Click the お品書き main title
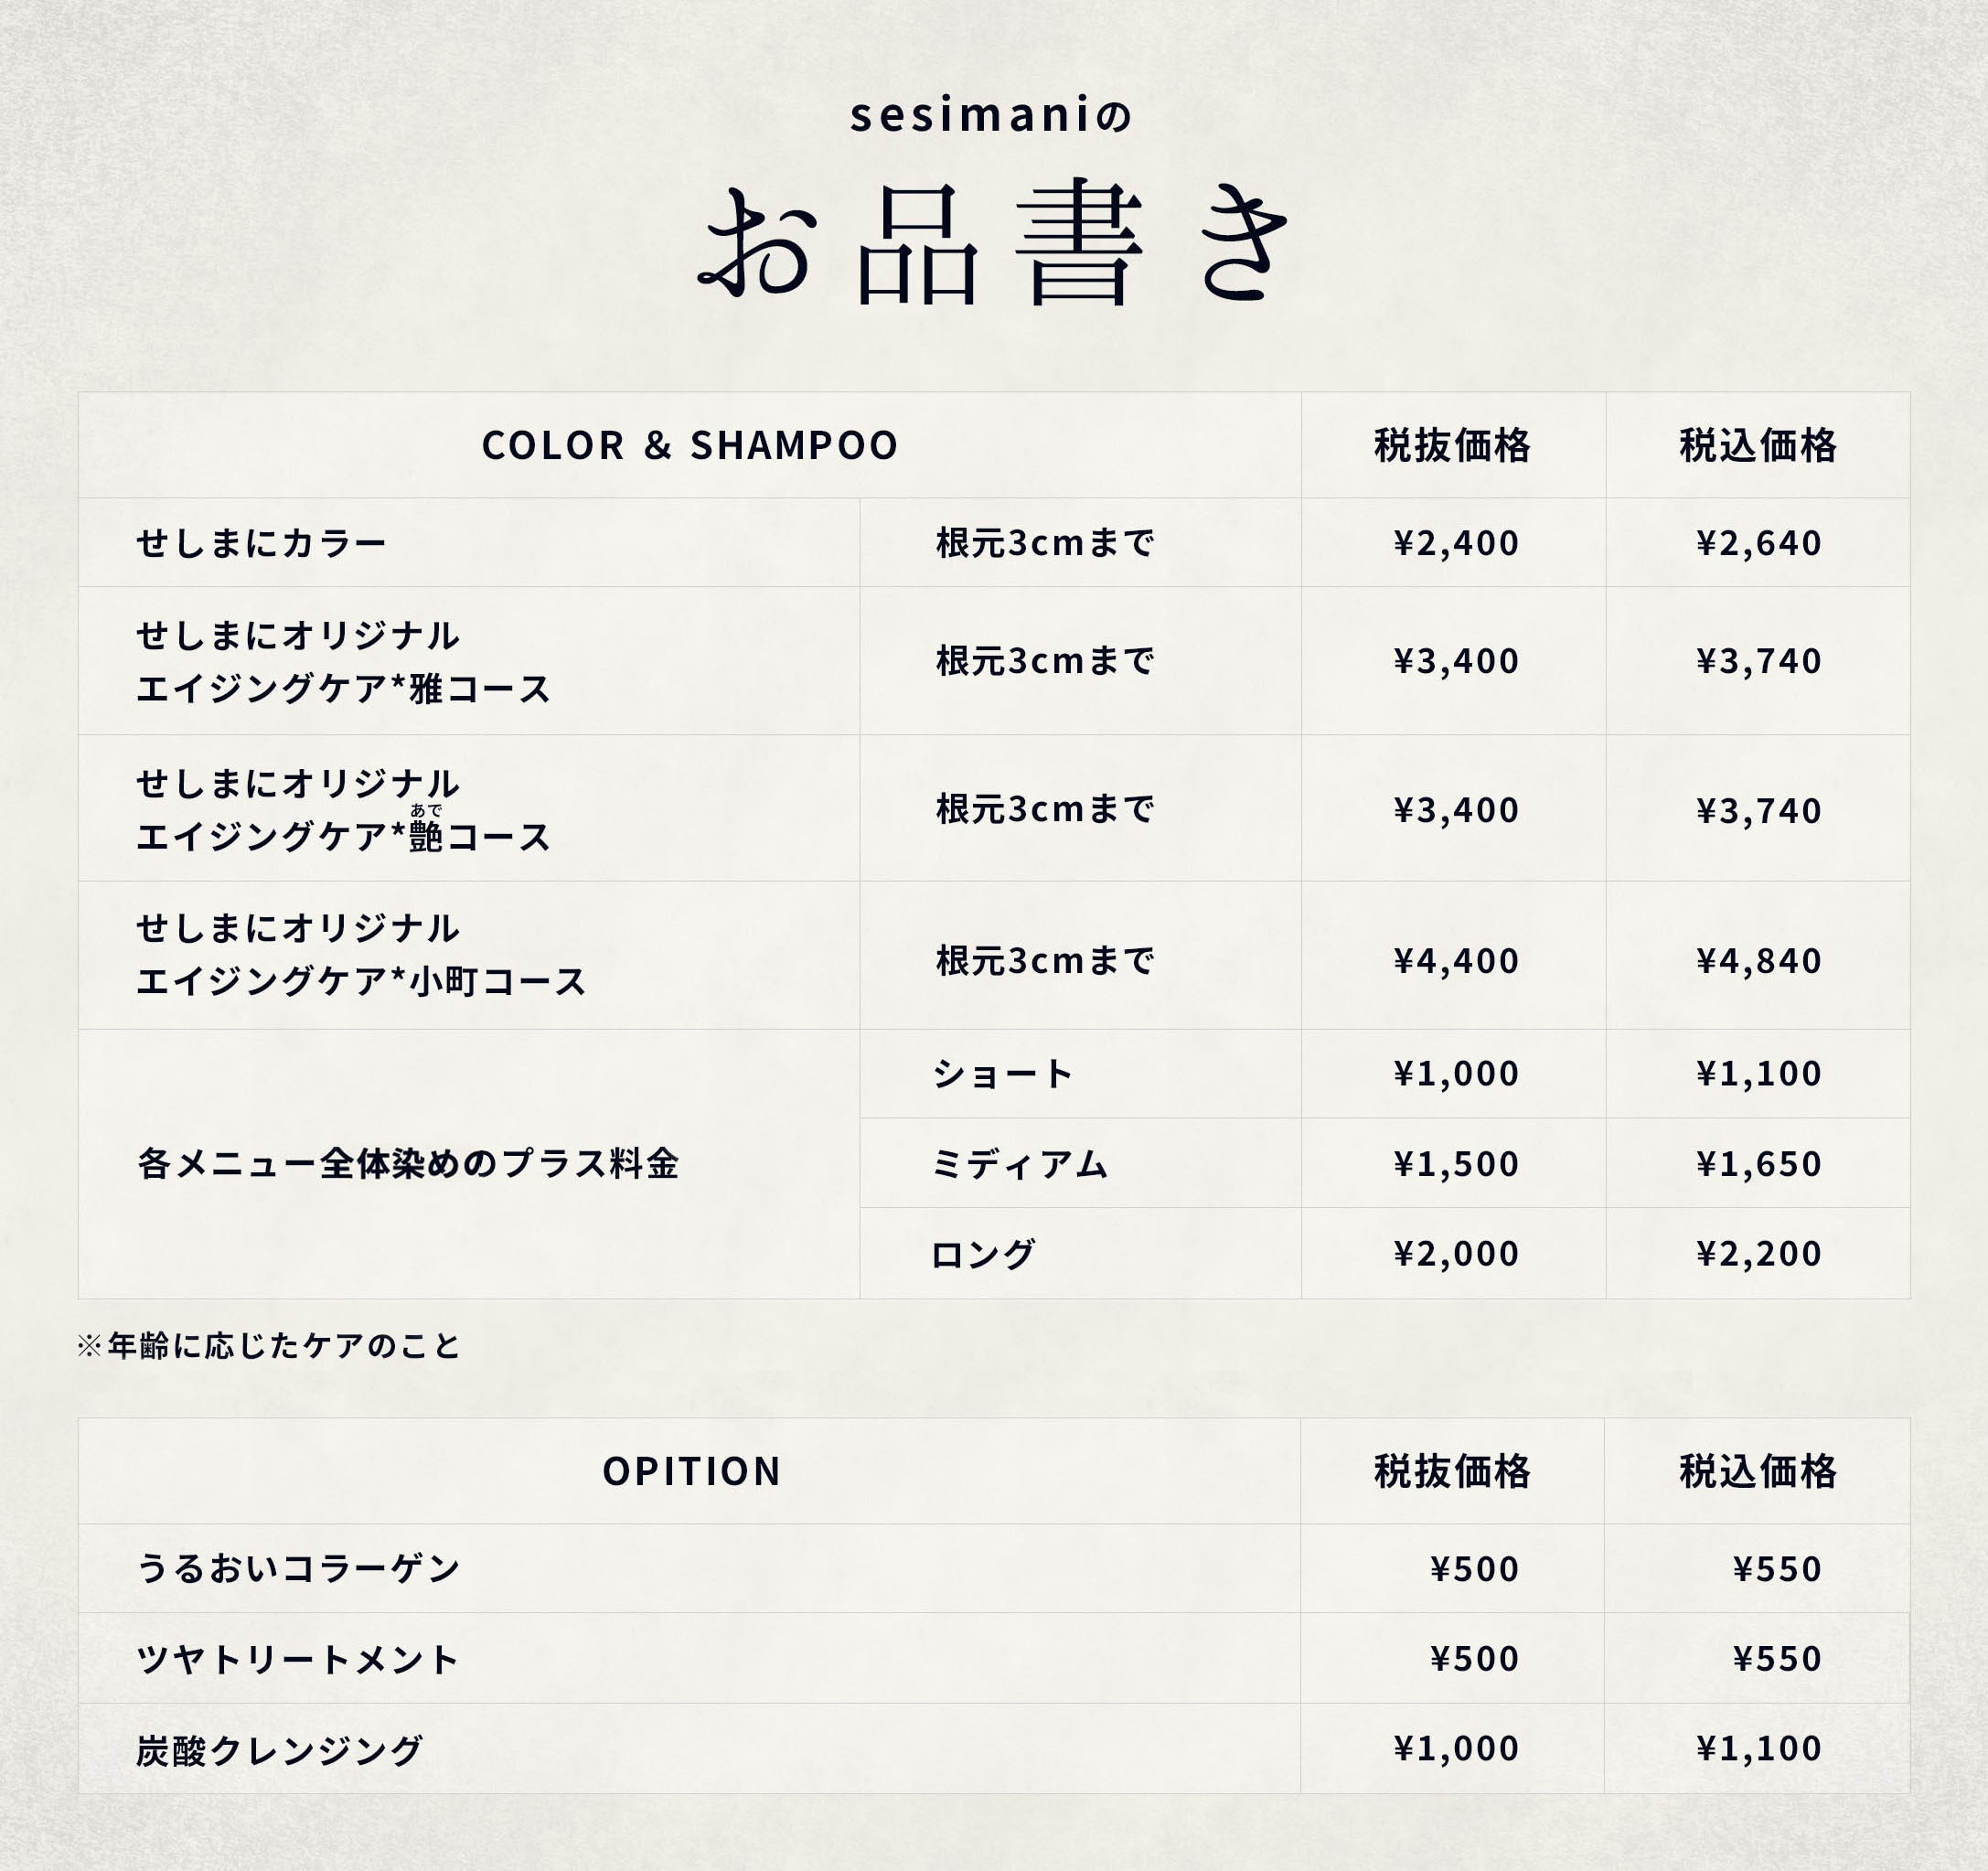1988x1871 pixels. coord(993,245)
